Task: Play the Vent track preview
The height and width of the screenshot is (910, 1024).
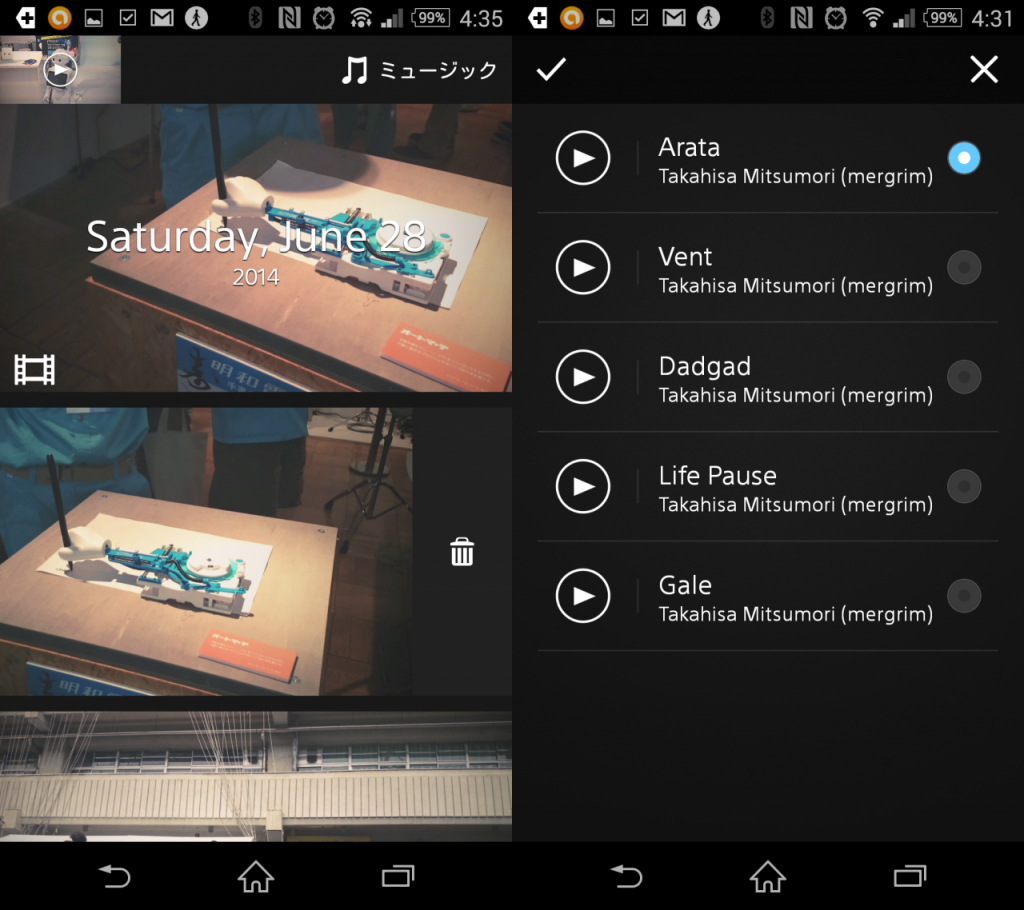Action: click(x=583, y=268)
